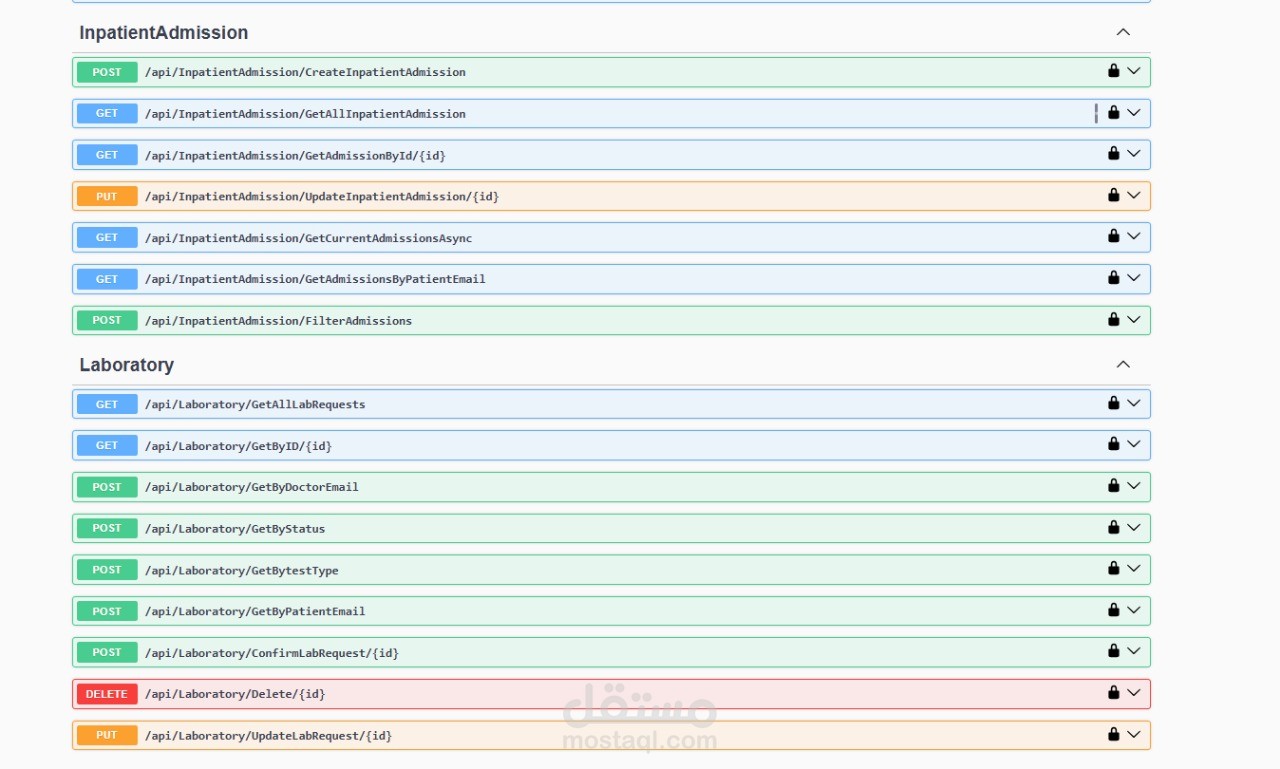1280x769 pixels.
Task: Click PUT badge of UpdateInpatientAdmission
Action: pos(107,196)
